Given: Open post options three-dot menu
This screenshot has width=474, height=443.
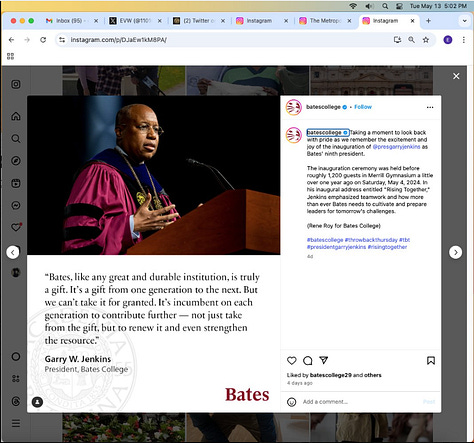Looking at the screenshot, I should [430, 107].
